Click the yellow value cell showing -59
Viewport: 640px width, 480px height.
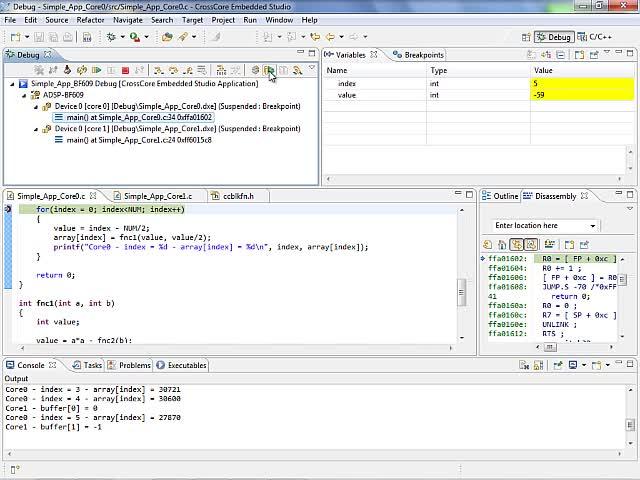click(x=582, y=95)
